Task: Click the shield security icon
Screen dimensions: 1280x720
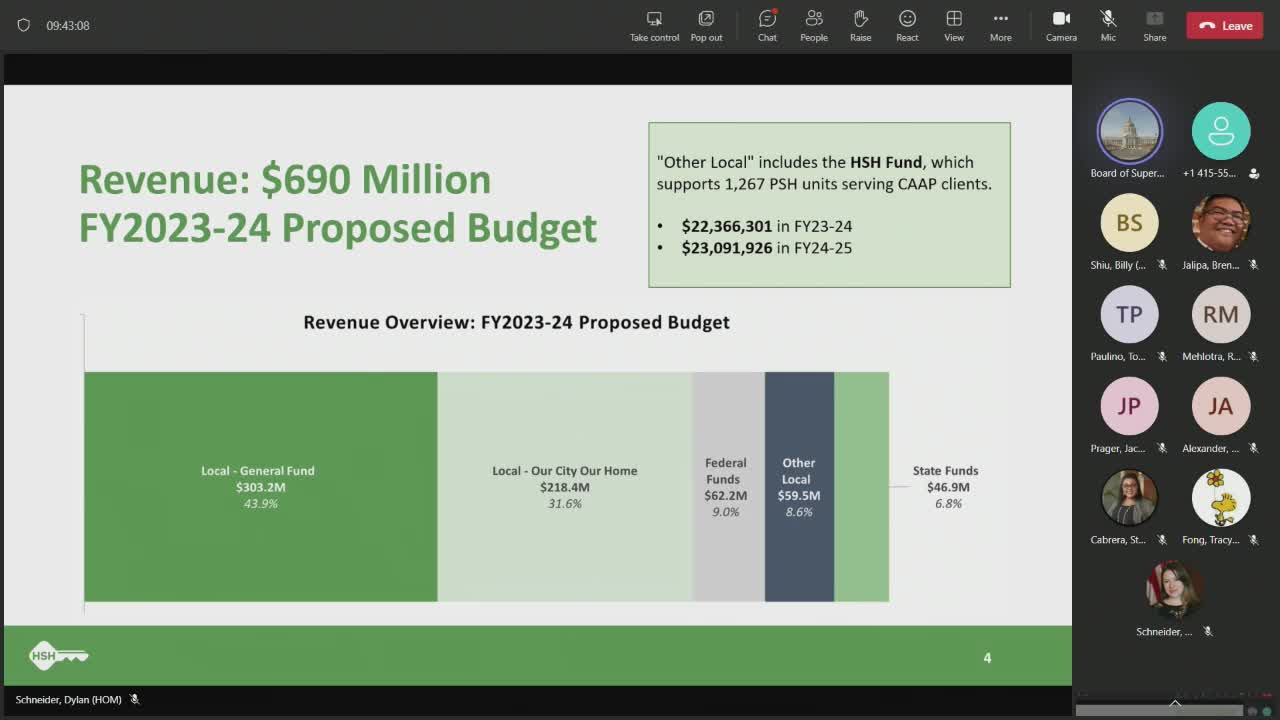Action: (24, 25)
